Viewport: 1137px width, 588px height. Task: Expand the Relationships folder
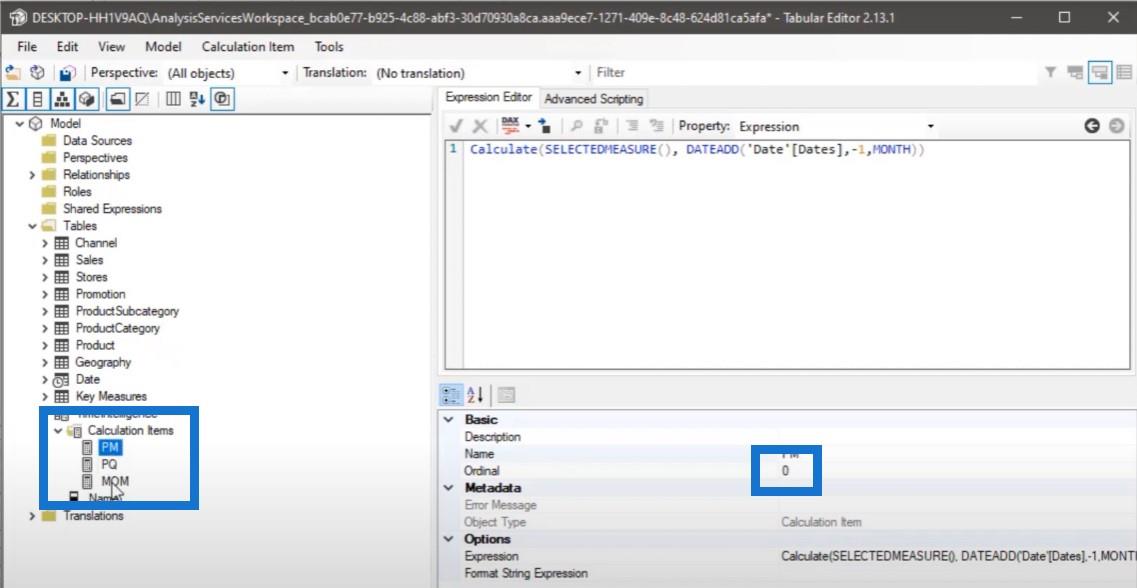click(x=32, y=175)
